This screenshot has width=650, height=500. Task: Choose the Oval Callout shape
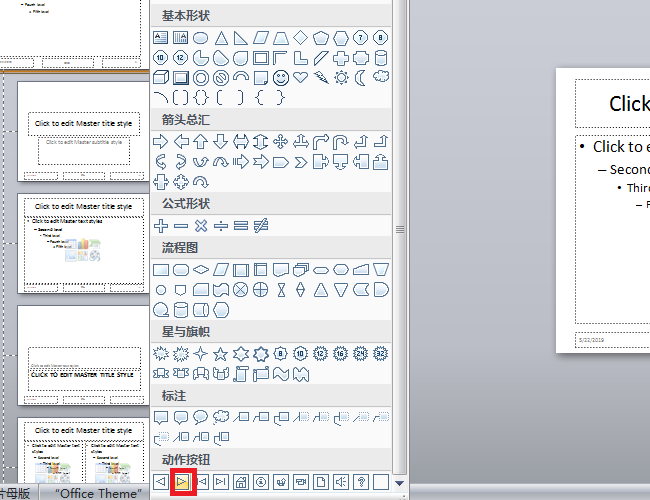pyautogui.click(x=201, y=417)
